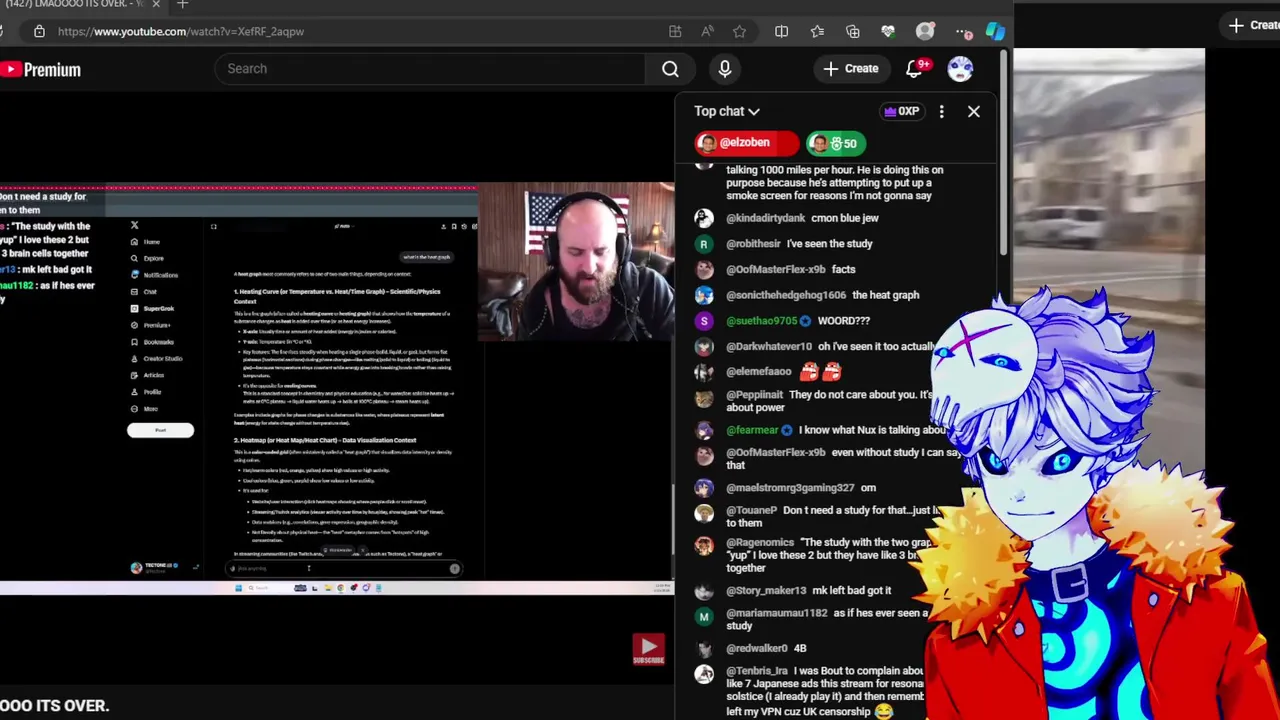Screen dimensions: 1280x720
Task: Click username @Peppiinait in chat
Action: tap(754, 395)
